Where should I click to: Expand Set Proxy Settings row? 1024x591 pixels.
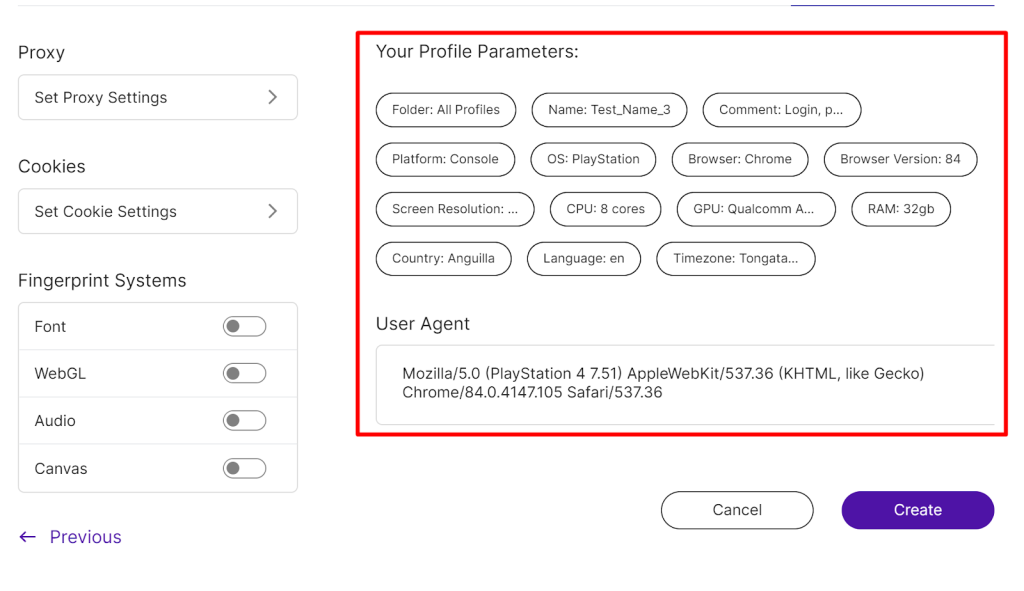pos(158,97)
